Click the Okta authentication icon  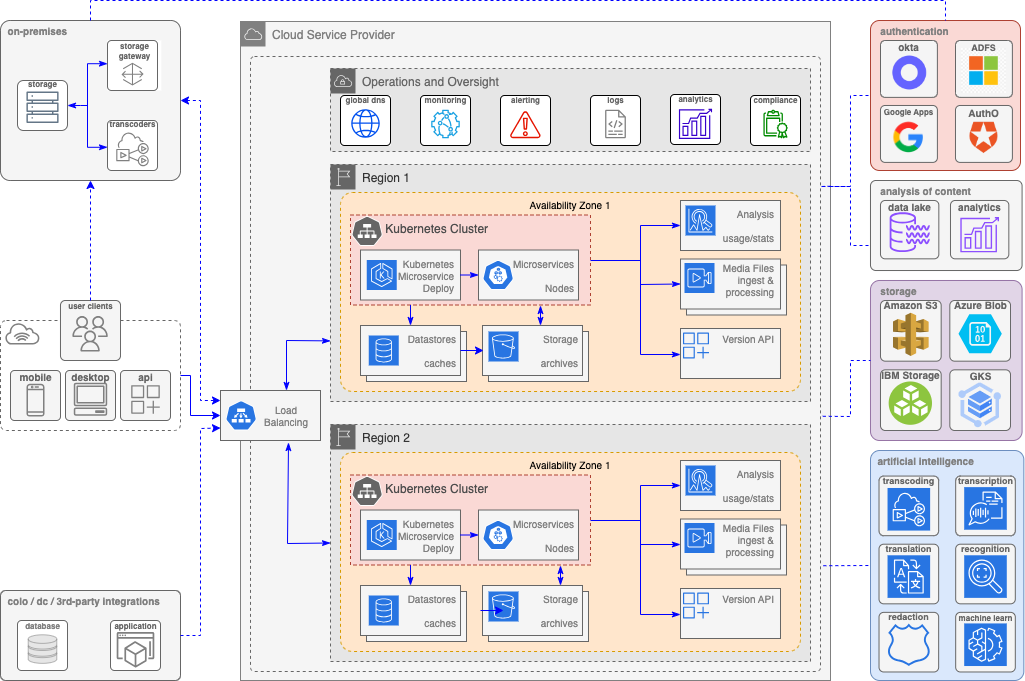(x=909, y=73)
